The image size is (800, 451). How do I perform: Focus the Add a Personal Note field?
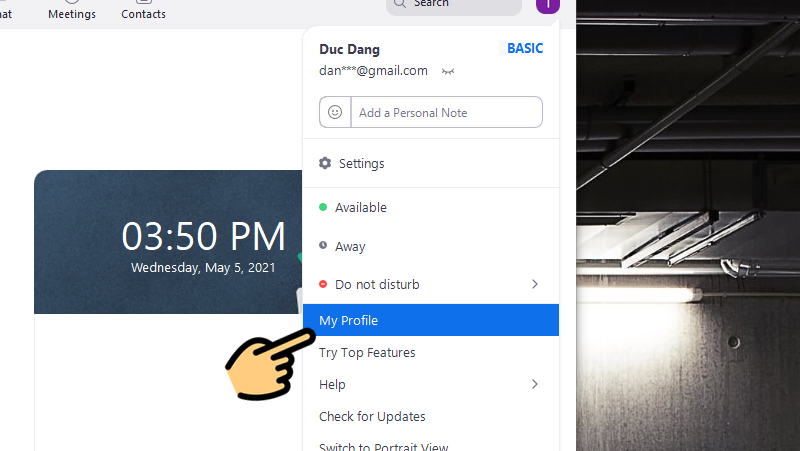pyautogui.click(x=445, y=113)
